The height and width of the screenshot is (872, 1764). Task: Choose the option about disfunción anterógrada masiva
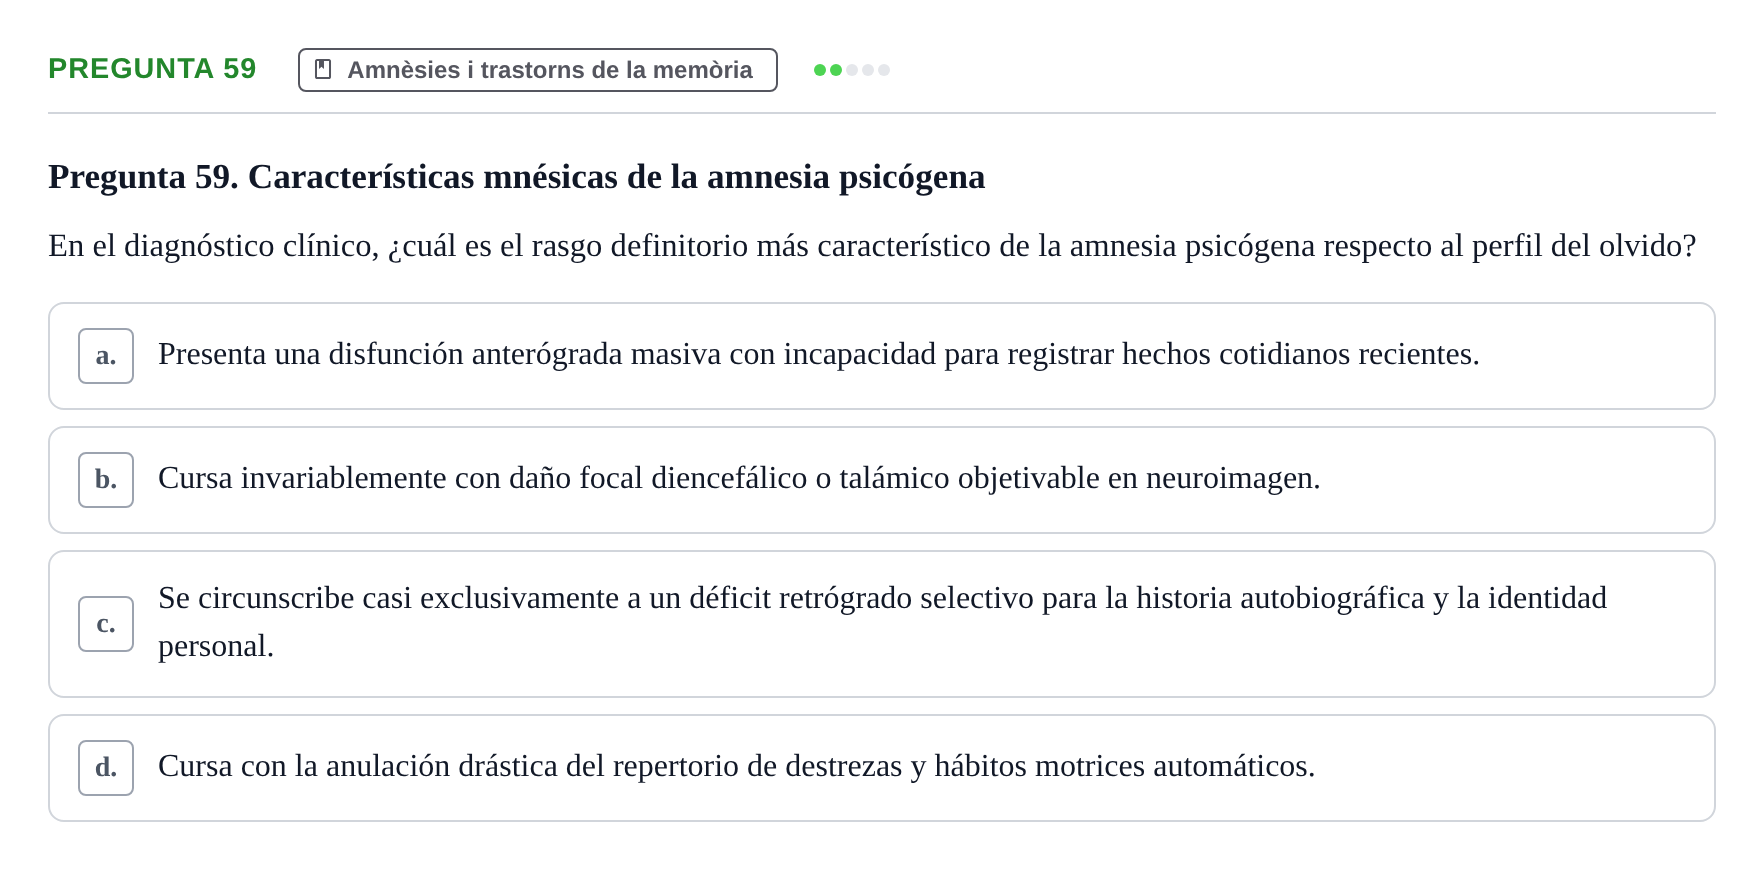click(882, 356)
